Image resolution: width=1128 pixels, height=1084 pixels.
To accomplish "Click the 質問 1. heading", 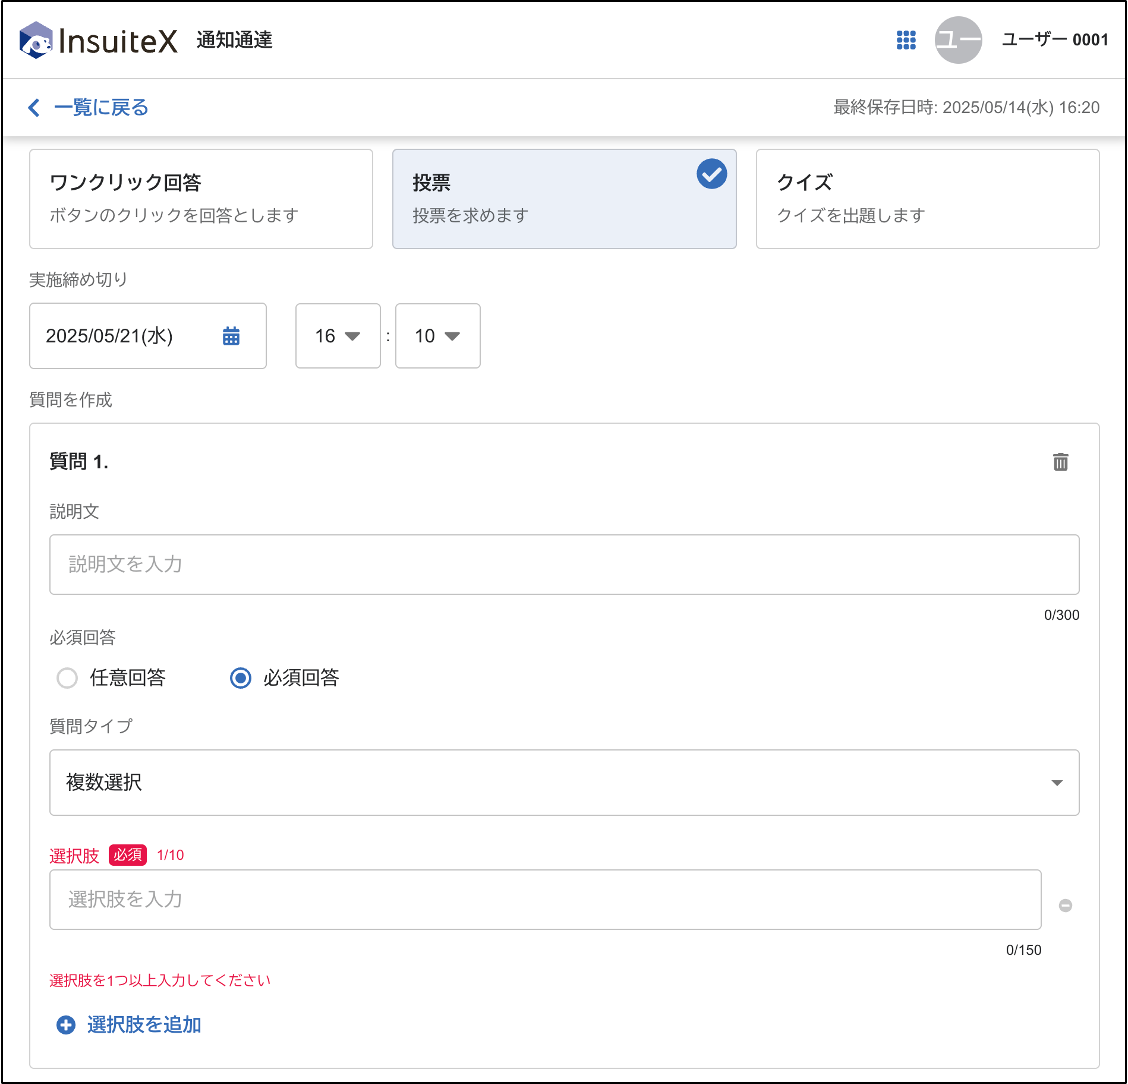I will (78, 462).
